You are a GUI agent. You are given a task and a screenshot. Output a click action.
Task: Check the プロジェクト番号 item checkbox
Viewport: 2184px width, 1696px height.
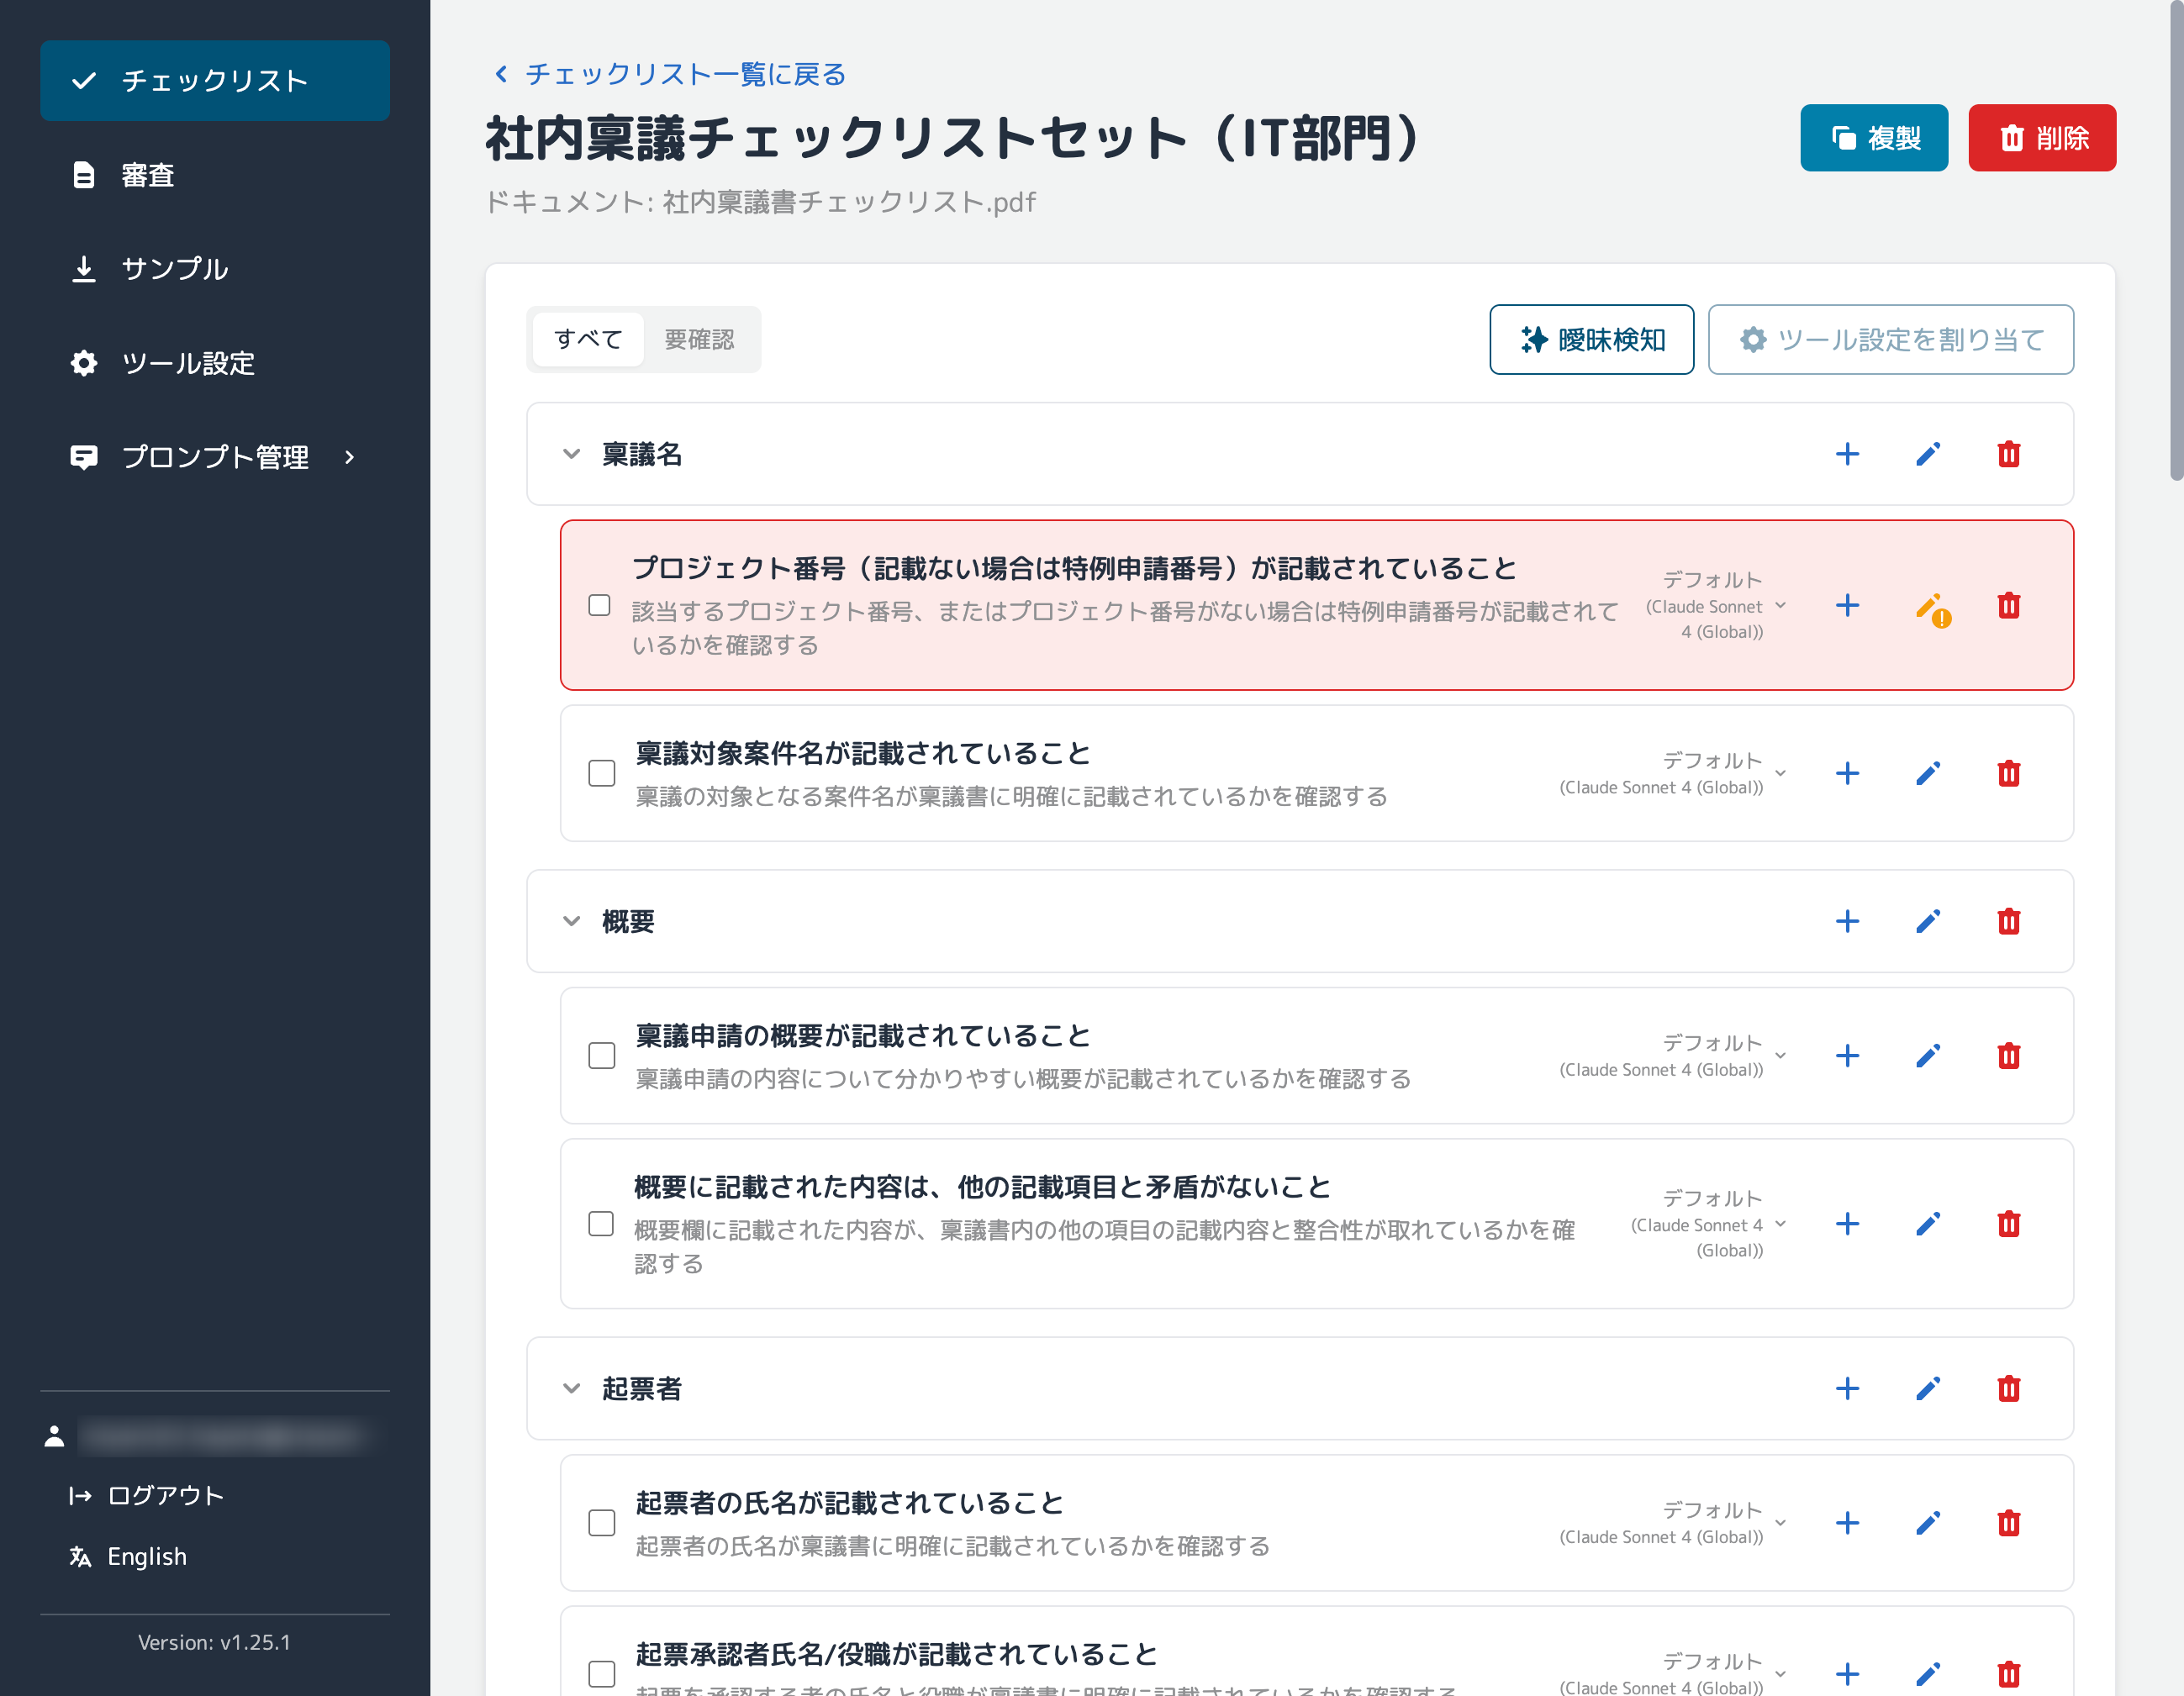[x=599, y=605]
